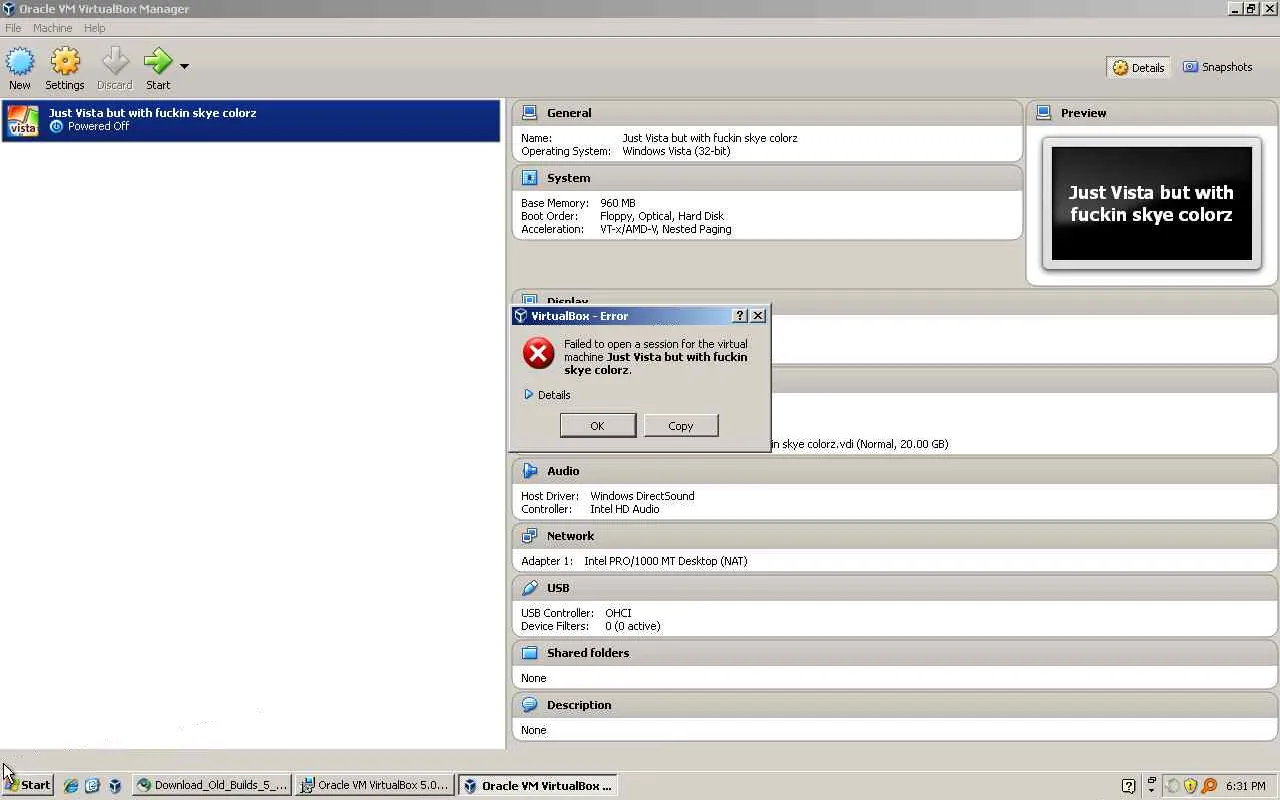Open the USB section header link

558,588
